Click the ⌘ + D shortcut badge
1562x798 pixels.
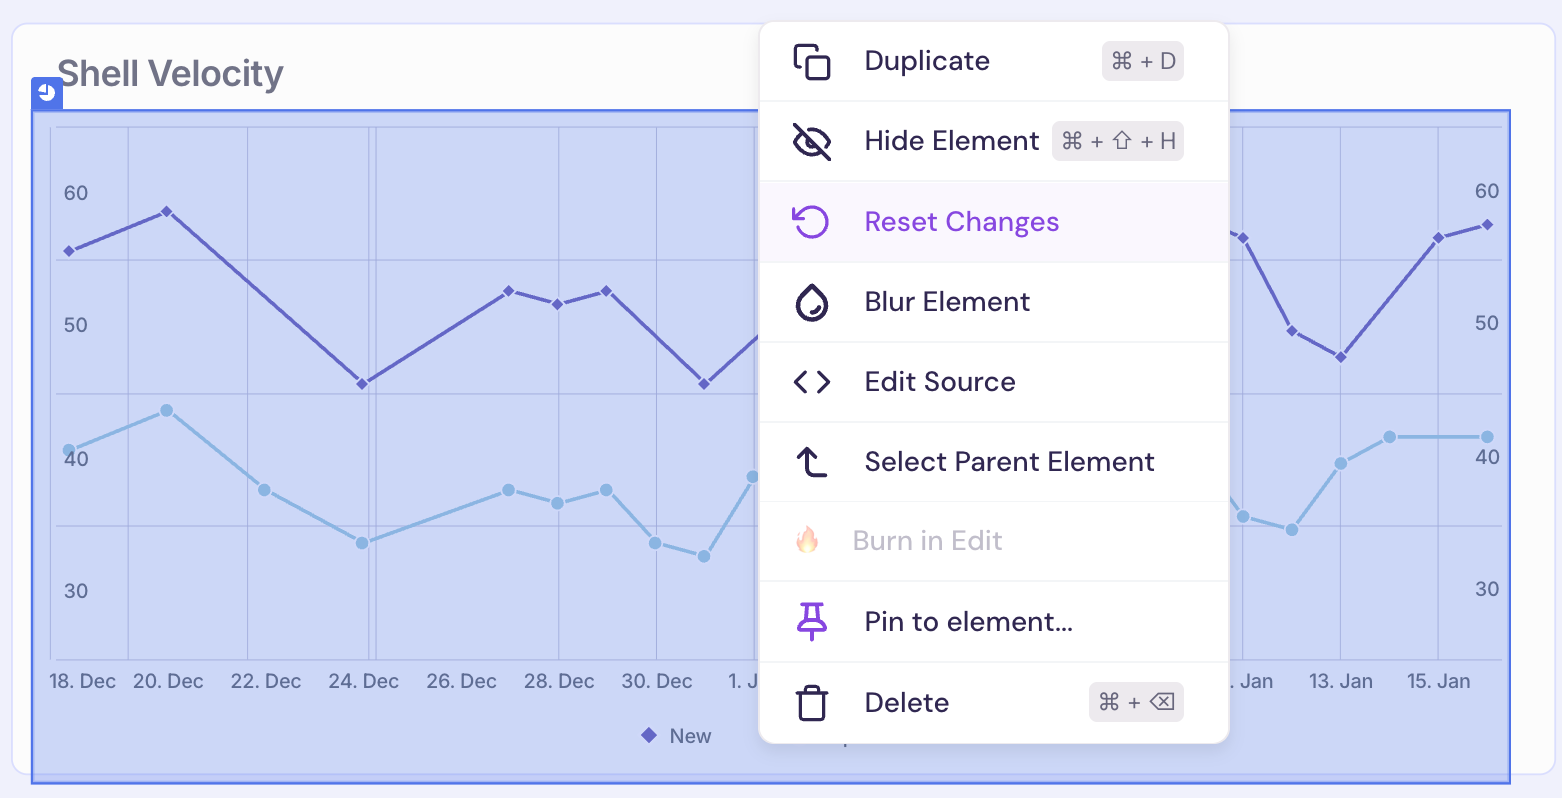click(x=1142, y=61)
